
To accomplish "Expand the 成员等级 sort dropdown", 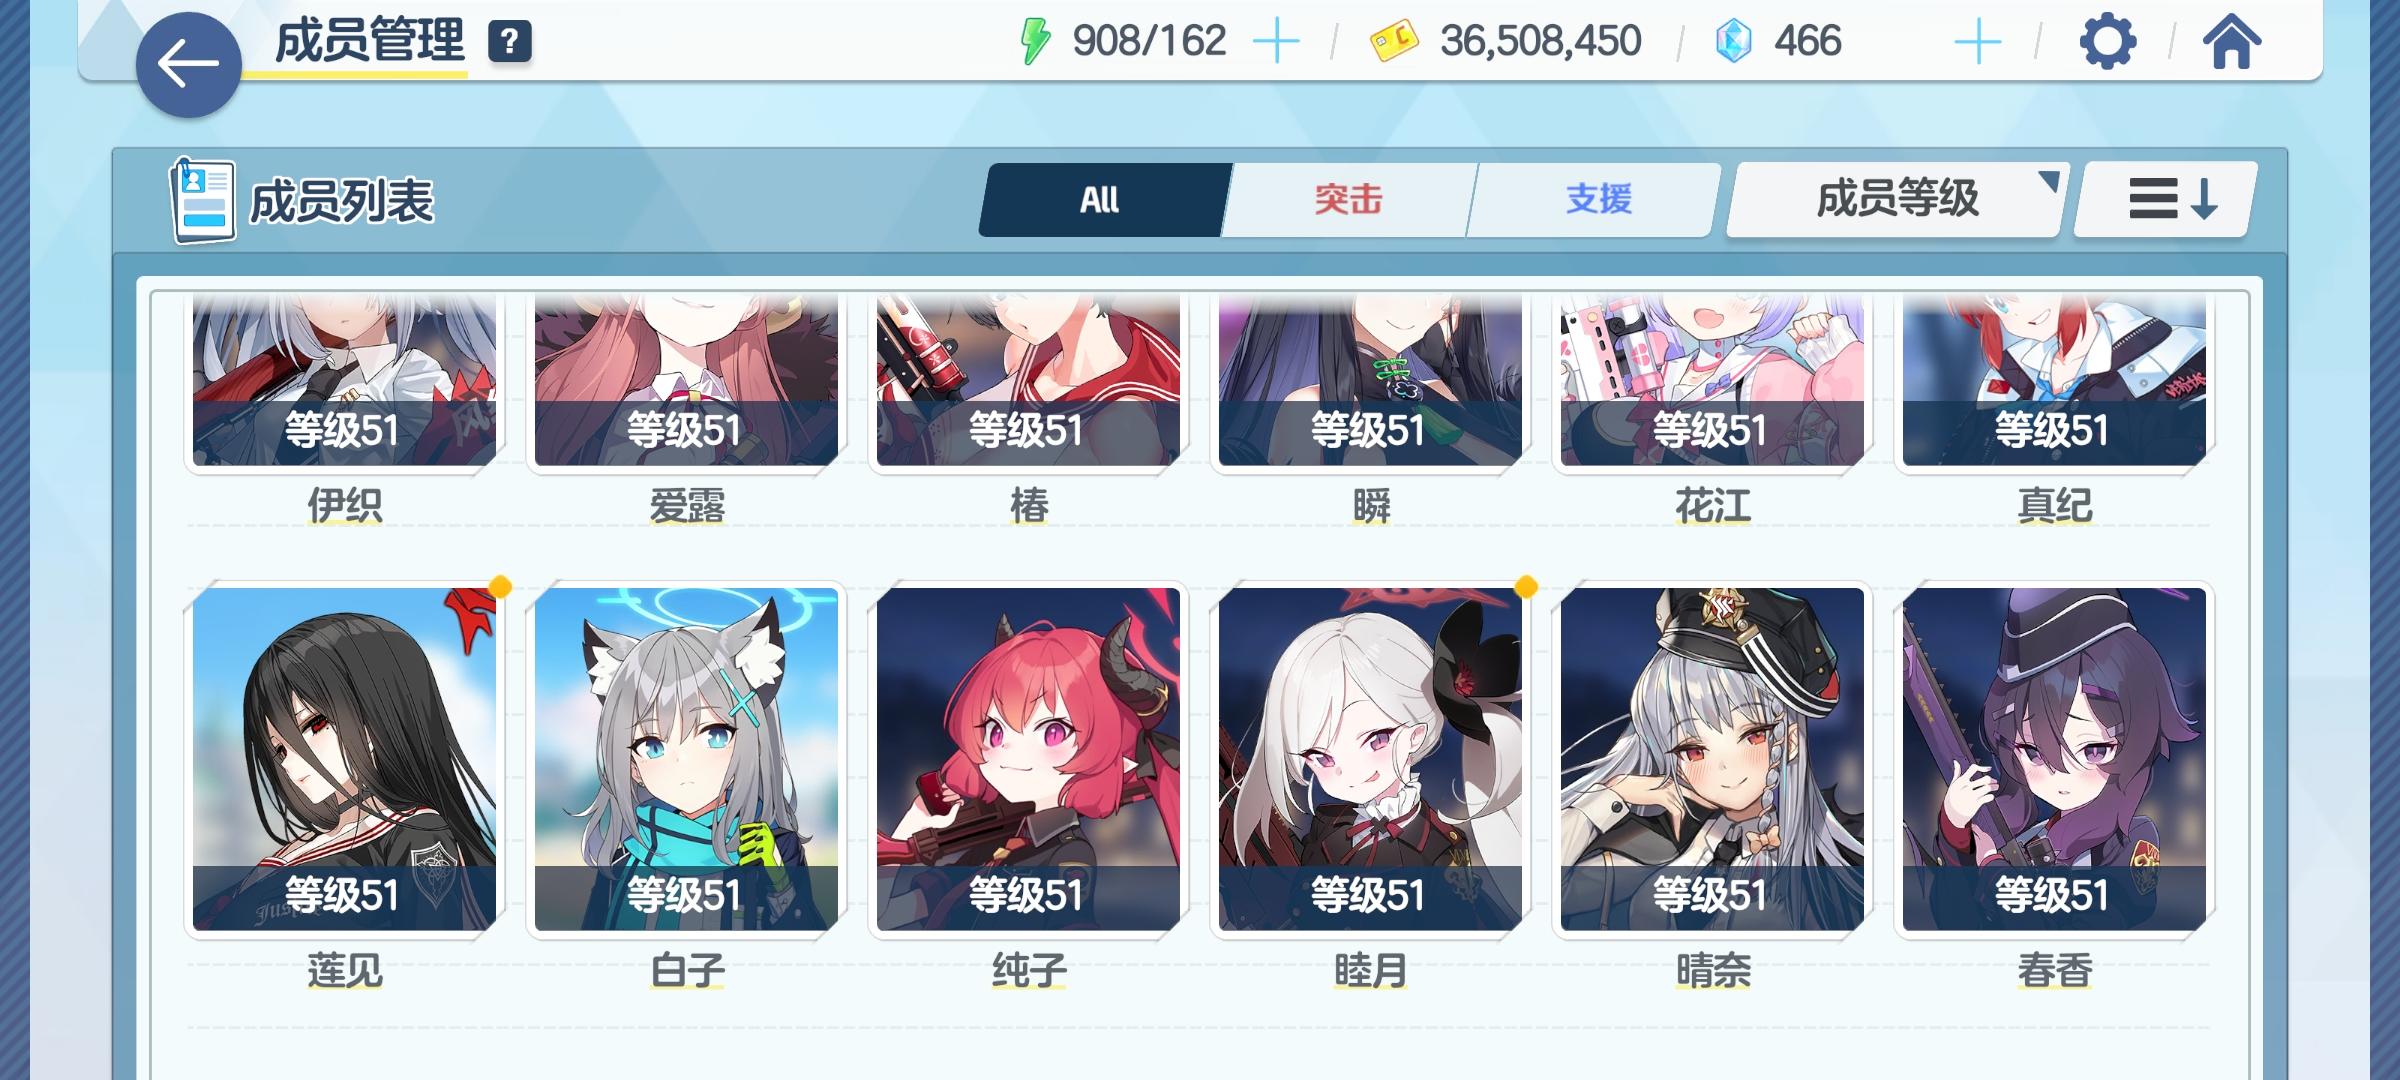I will tap(1896, 199).
